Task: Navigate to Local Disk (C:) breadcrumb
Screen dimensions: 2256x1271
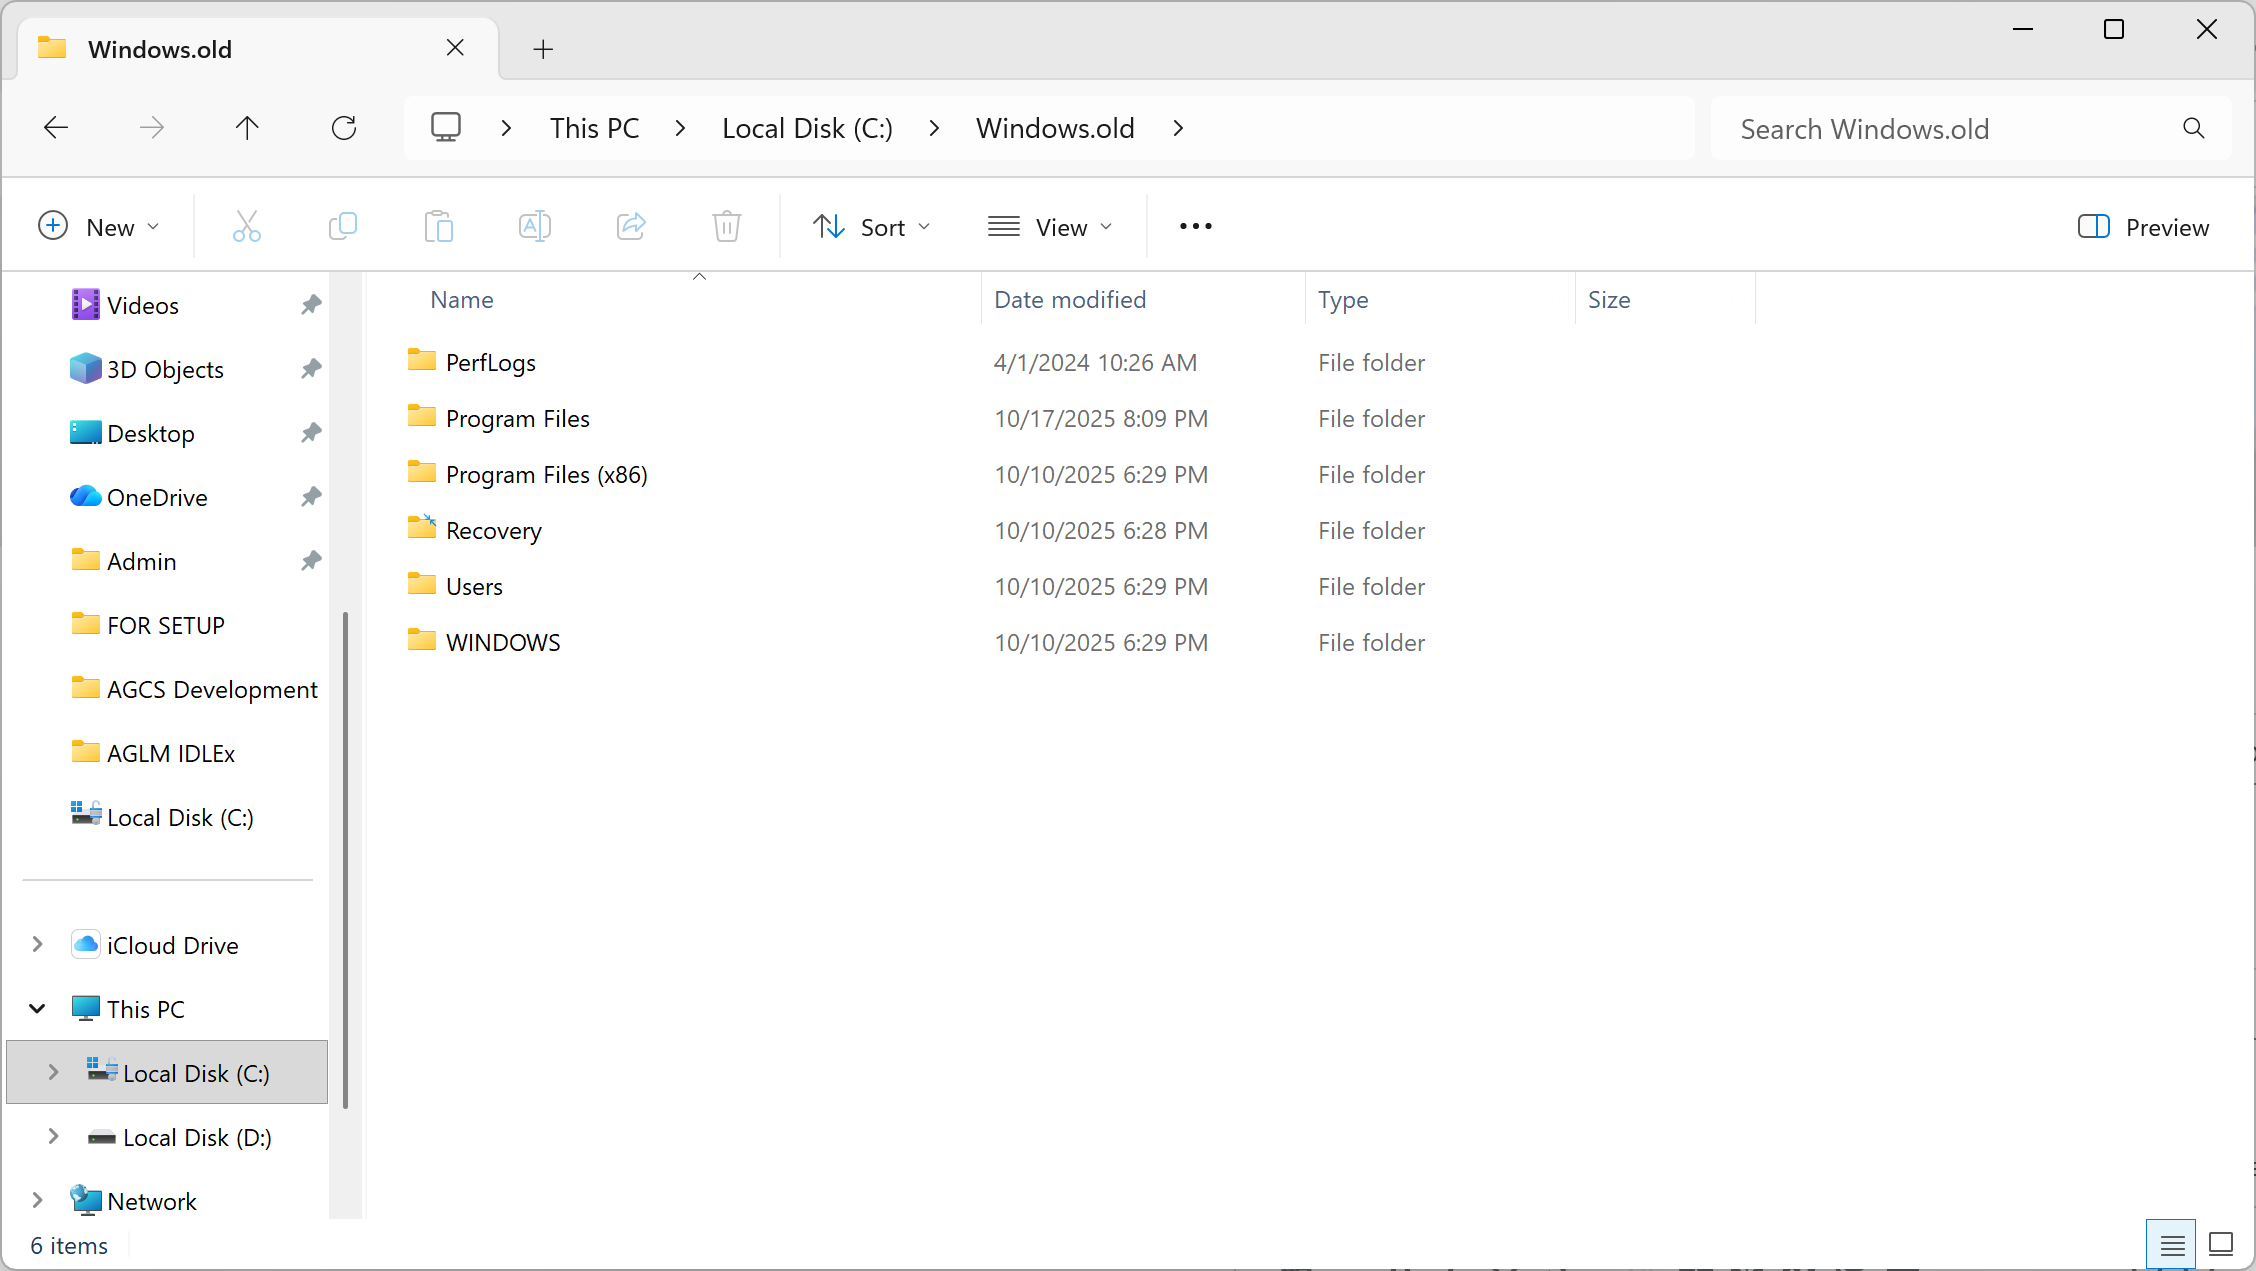Action: click(x=807, y=128)
